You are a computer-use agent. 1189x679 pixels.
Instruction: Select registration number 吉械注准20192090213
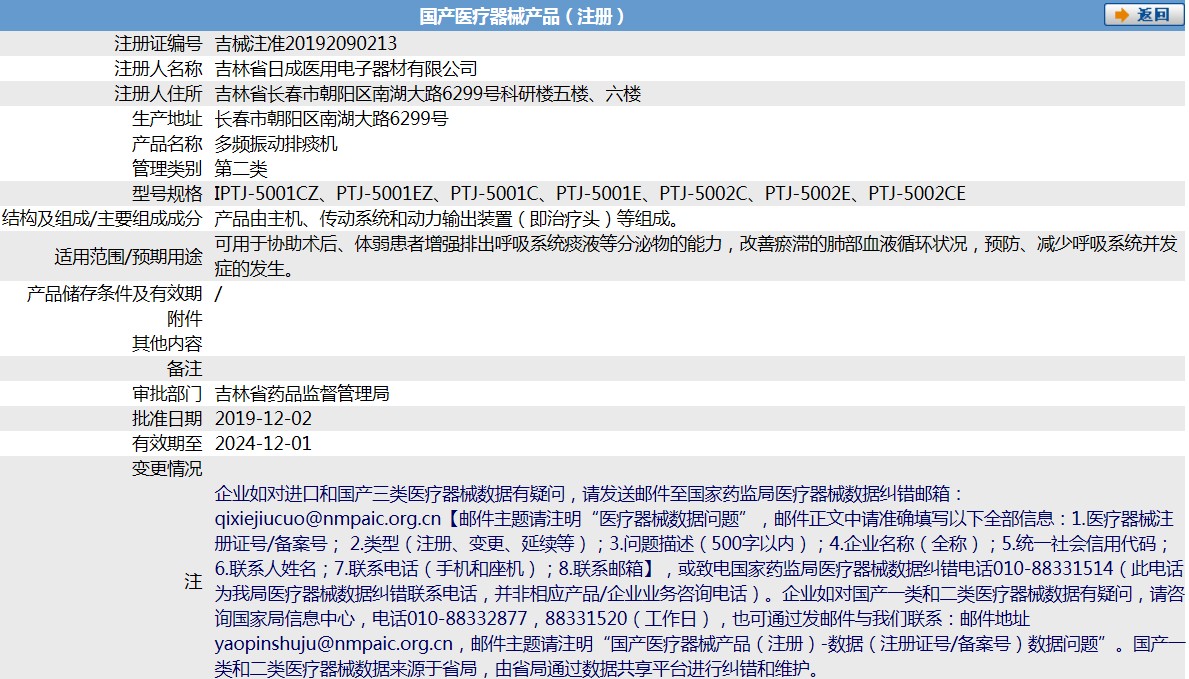click(306, 44)
